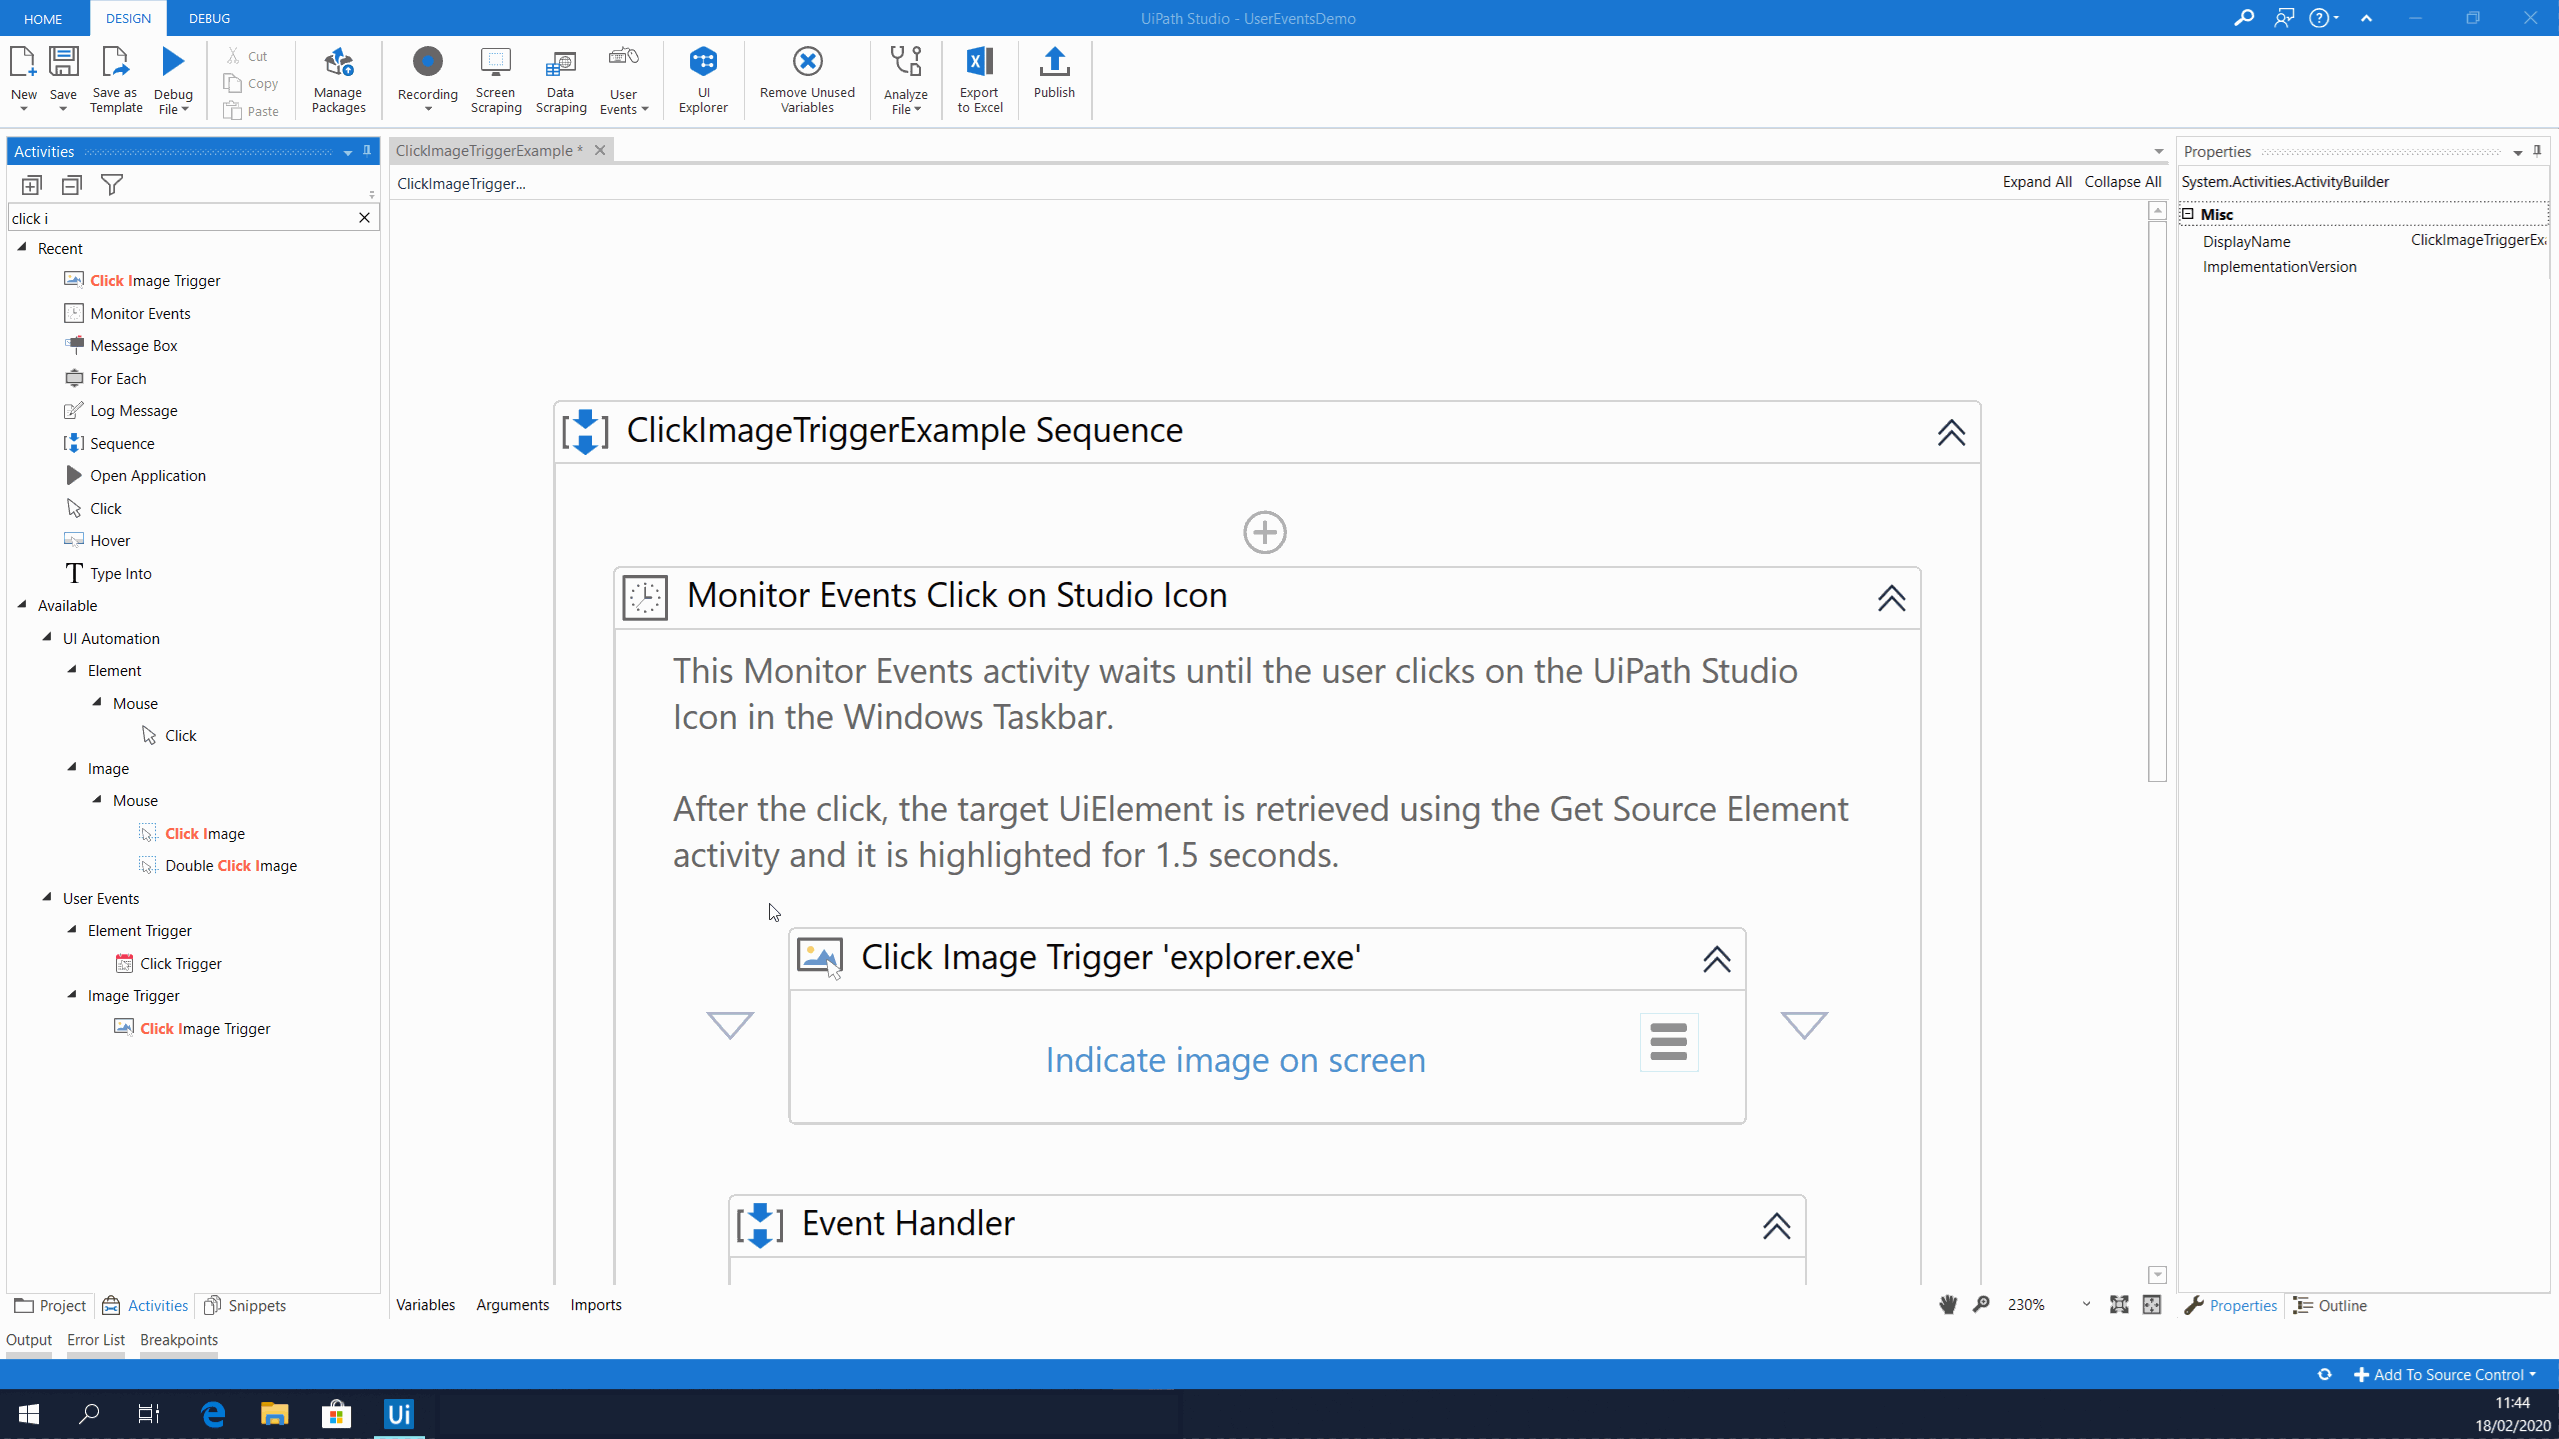Click the New file icon
Image resolution: width=2559 pixels, height=1439 pixels.
click(22, 63)
